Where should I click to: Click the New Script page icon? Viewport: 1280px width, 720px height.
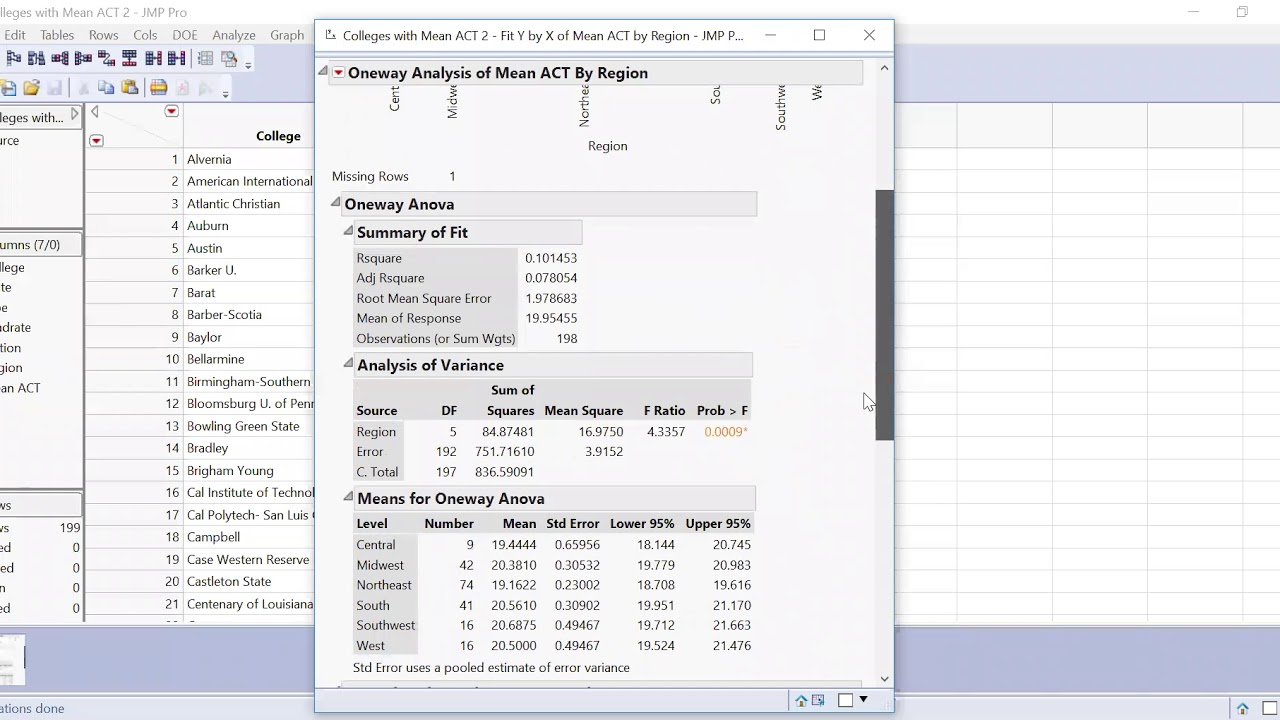(182, 88)
